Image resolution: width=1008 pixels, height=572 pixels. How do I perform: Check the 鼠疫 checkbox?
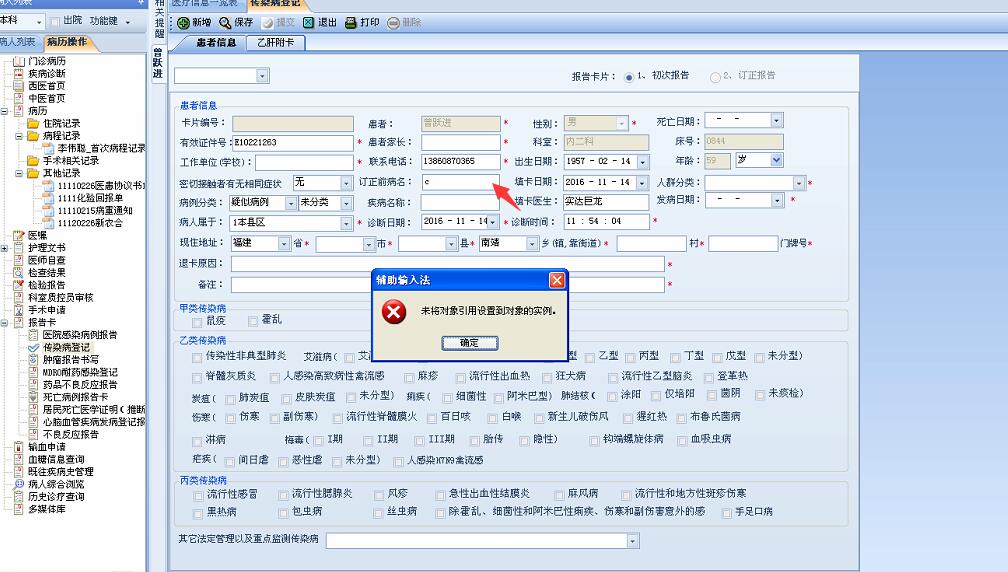197,321
